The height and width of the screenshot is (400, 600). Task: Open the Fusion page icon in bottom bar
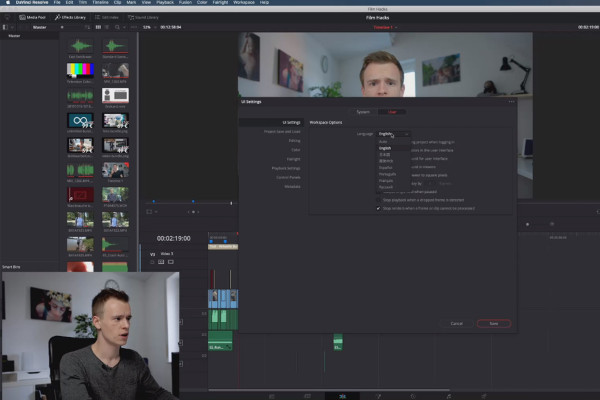click(378, 396)
